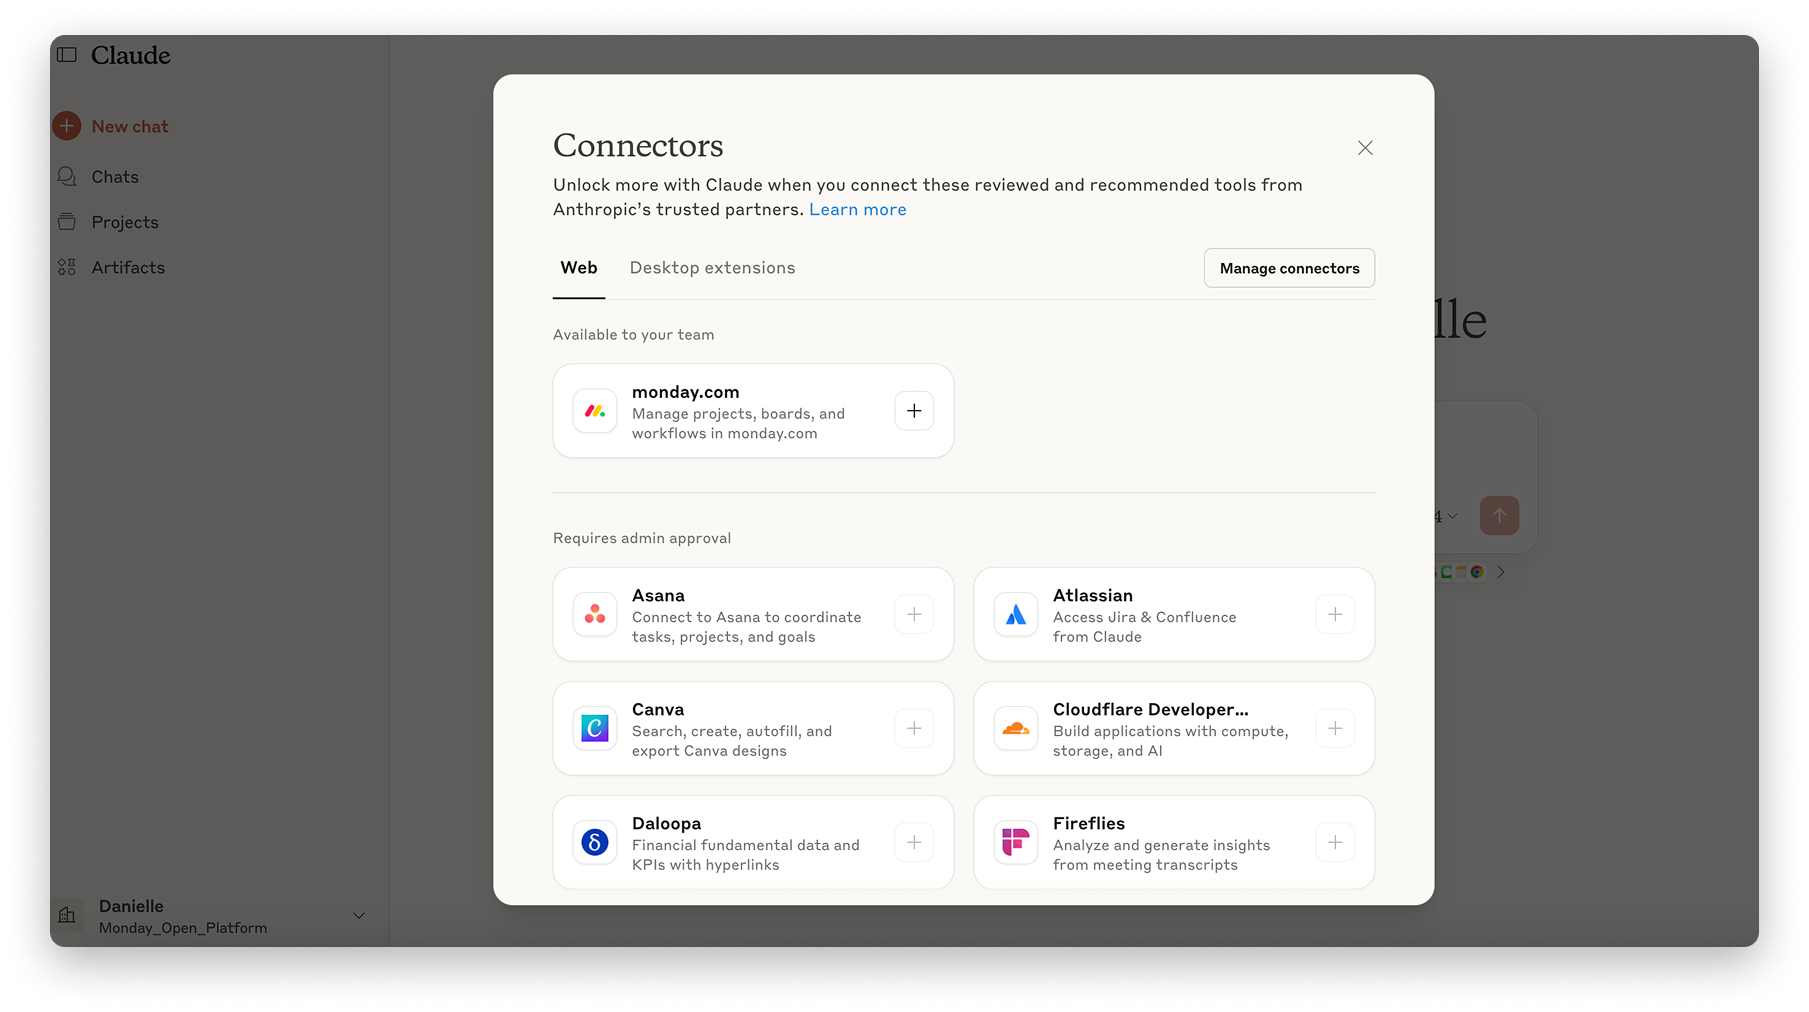Click 'Financial fundamental data and KPIs' description
This screenshot has height=1012, width=1809.
[746, 855]
